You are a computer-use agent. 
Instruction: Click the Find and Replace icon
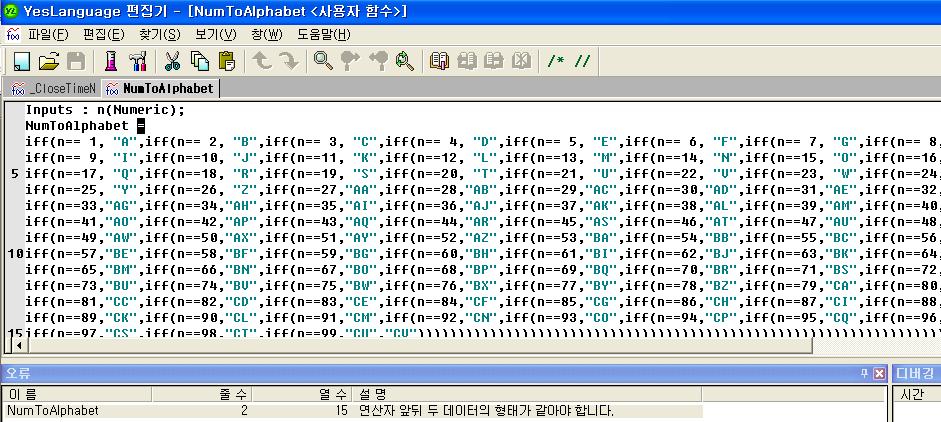[x=404, y=61]
